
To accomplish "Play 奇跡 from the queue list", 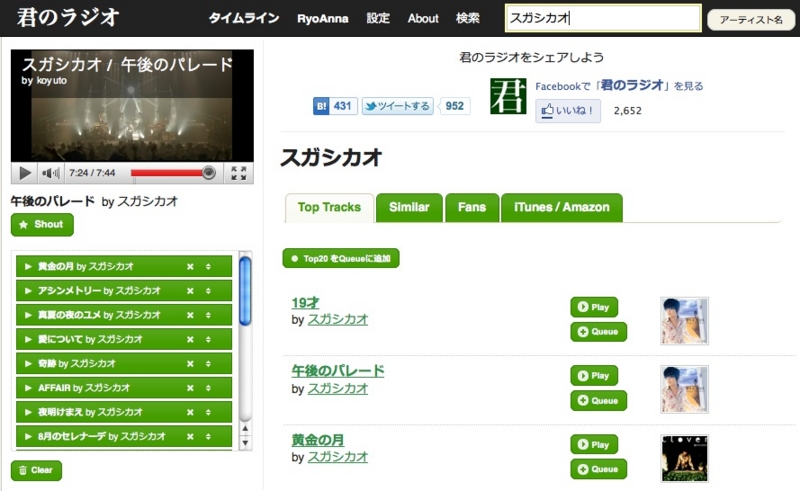I will (28, 364).
